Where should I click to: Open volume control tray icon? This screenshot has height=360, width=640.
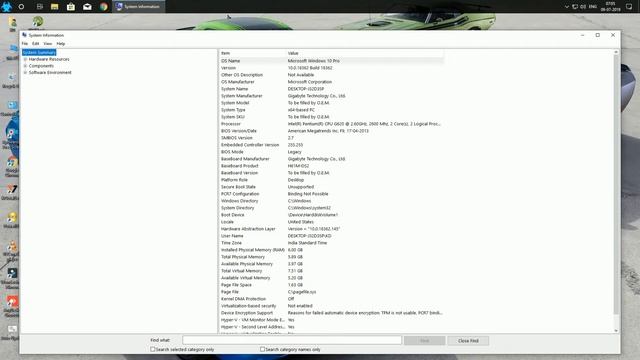(x=583, y=7)
